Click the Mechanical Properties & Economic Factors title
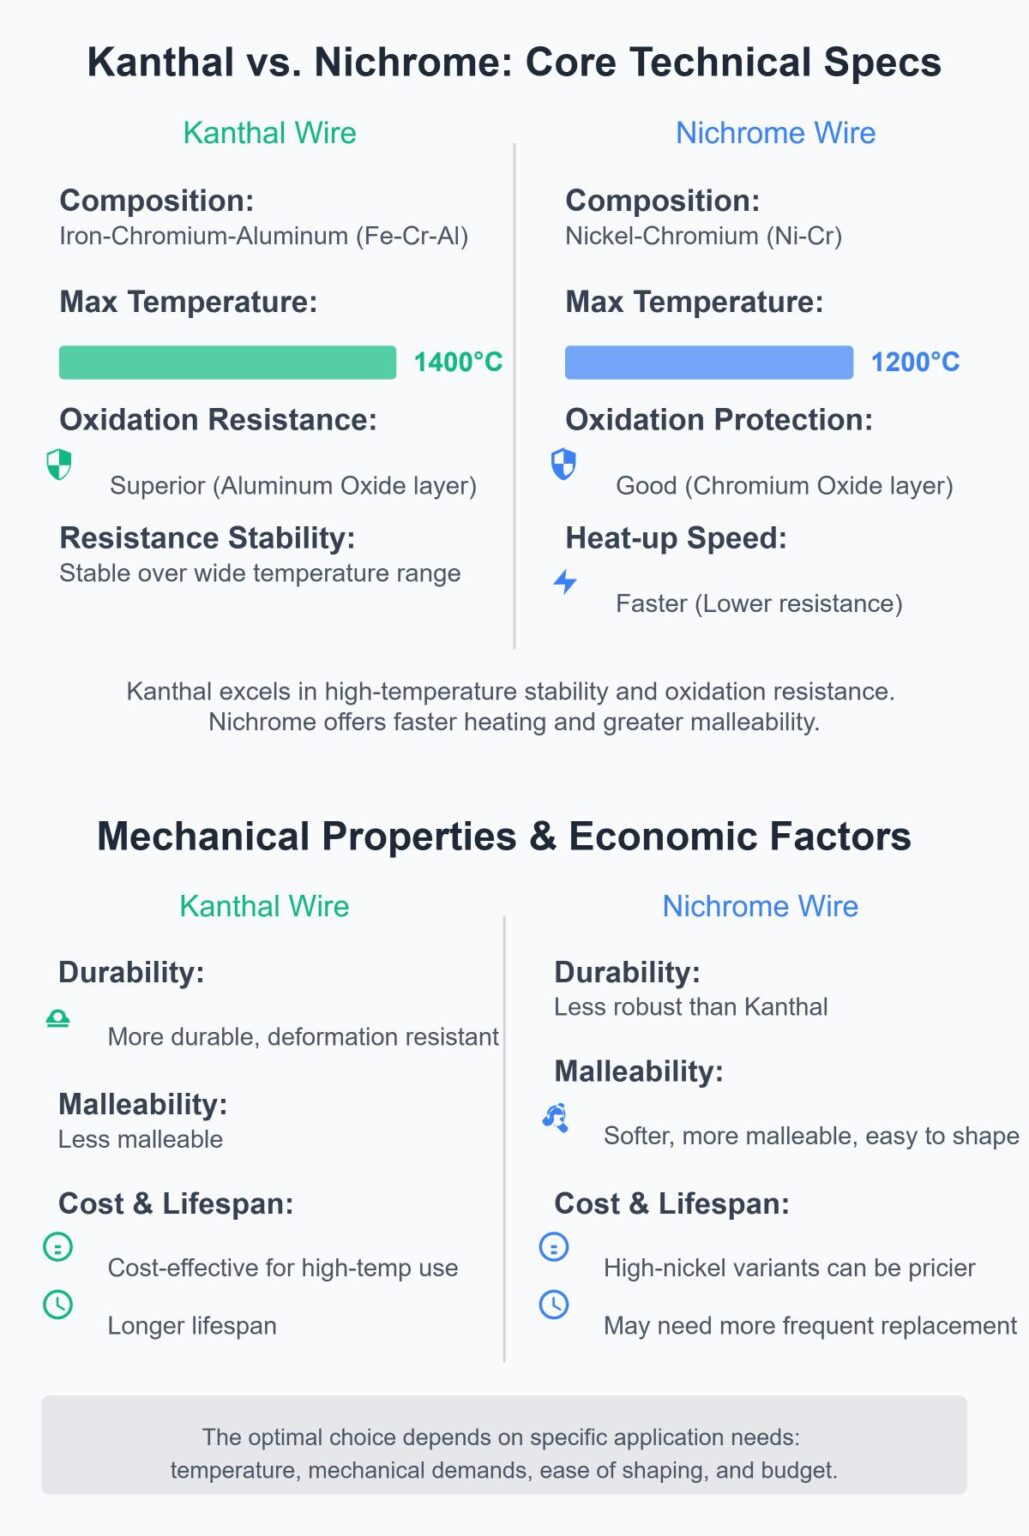This screenshot has width=1029, height=1536. [504, 836]
